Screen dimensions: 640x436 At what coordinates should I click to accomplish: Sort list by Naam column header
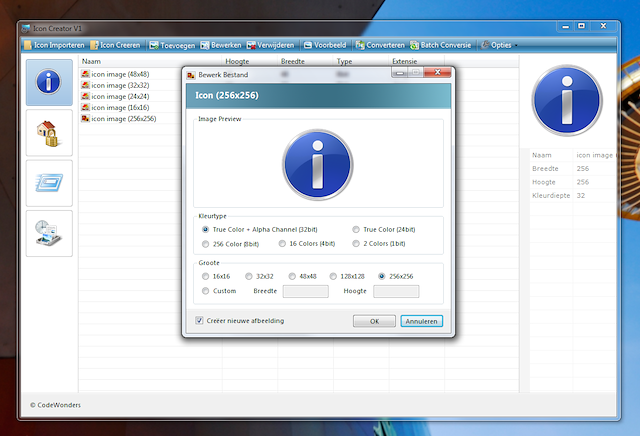150,61
